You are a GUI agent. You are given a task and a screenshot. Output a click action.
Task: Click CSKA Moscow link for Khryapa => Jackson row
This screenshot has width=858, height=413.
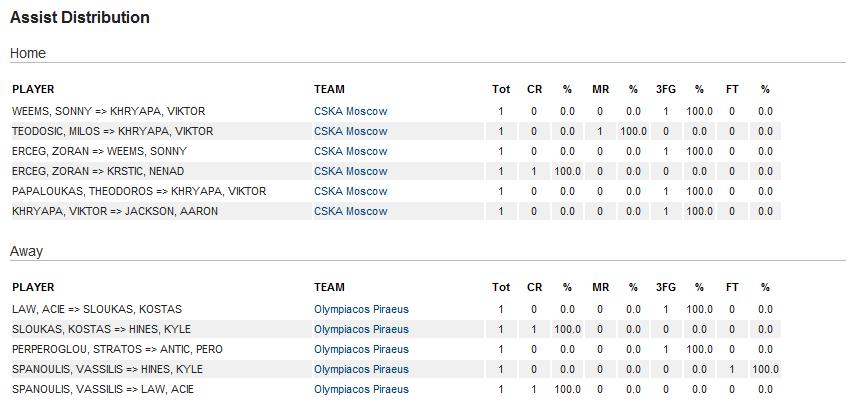[x=350, y=211]
